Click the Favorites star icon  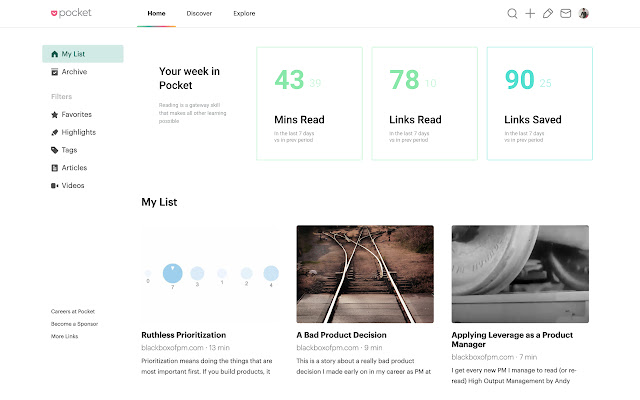click(54, 115)
